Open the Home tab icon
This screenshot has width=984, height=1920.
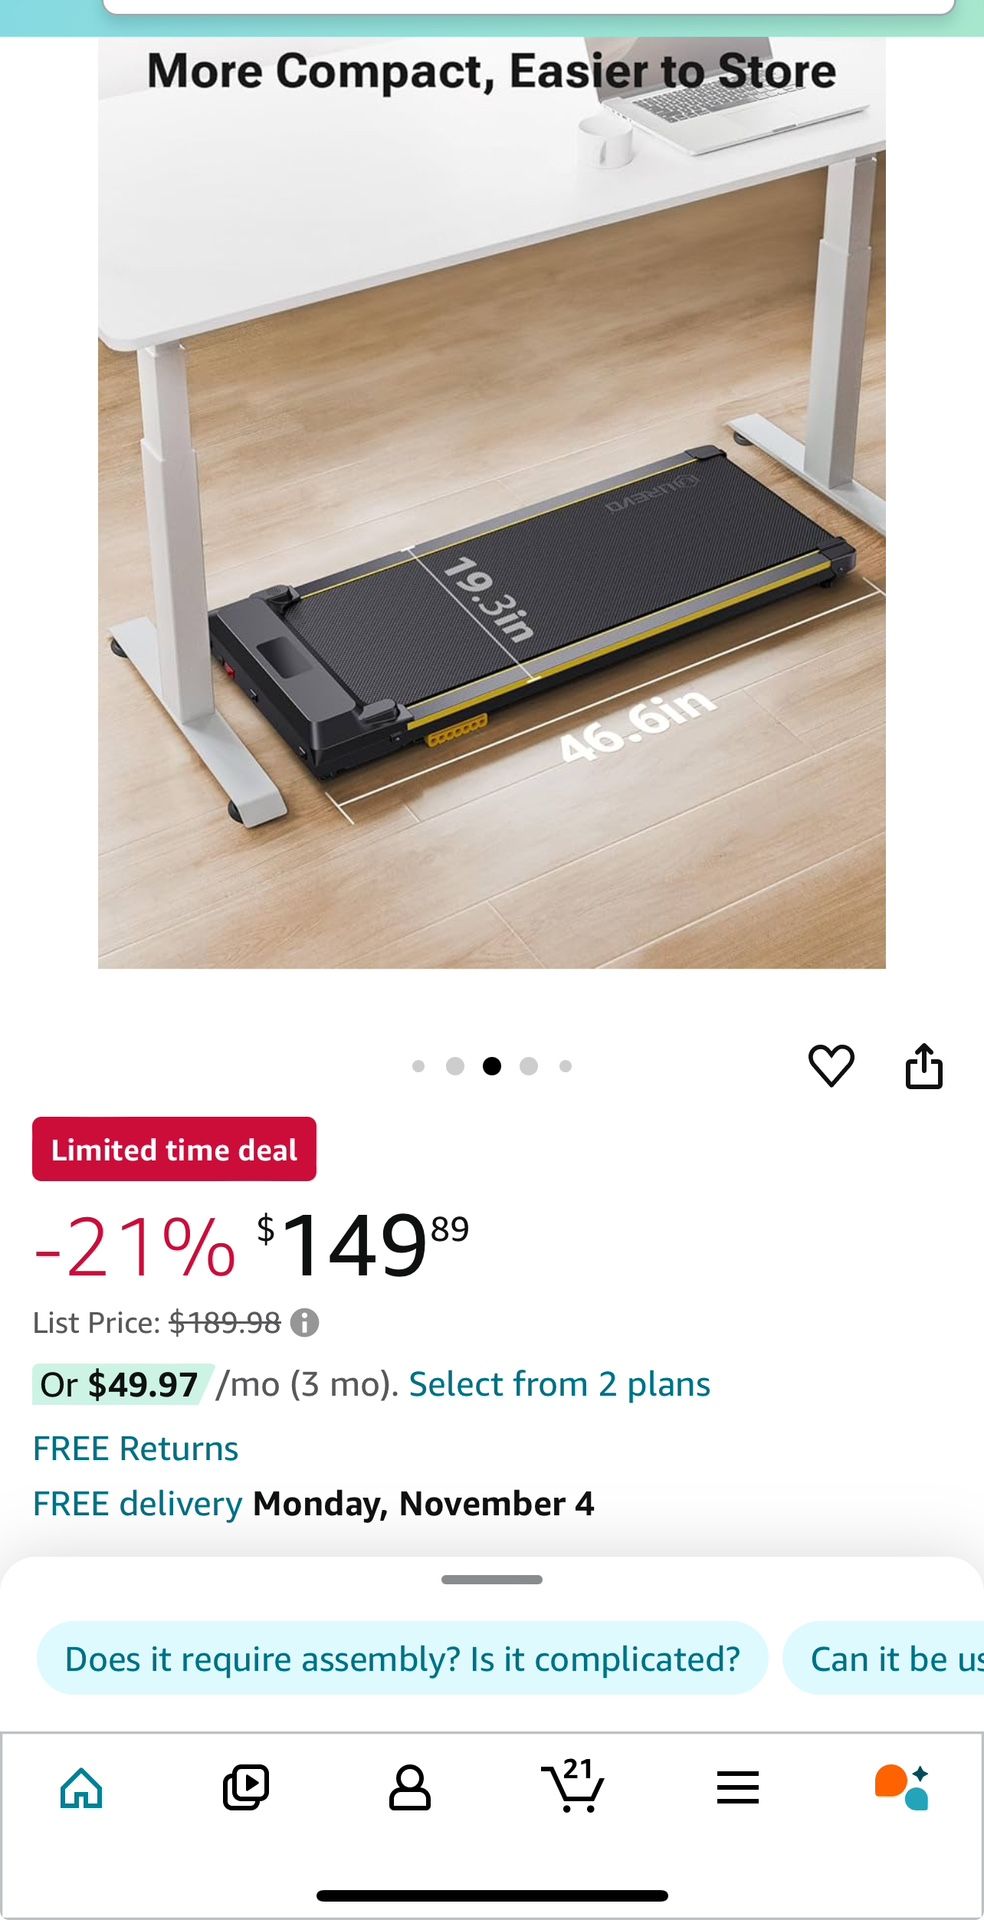tap(81, 1787)
